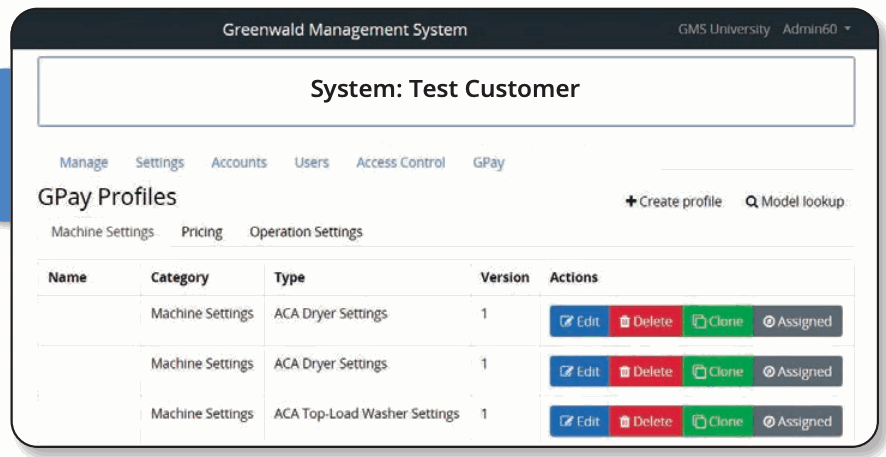Screen dimensions: 886x457
Task: Clone the first ACA Dryer Settings profile
Action: click(718, 321)
